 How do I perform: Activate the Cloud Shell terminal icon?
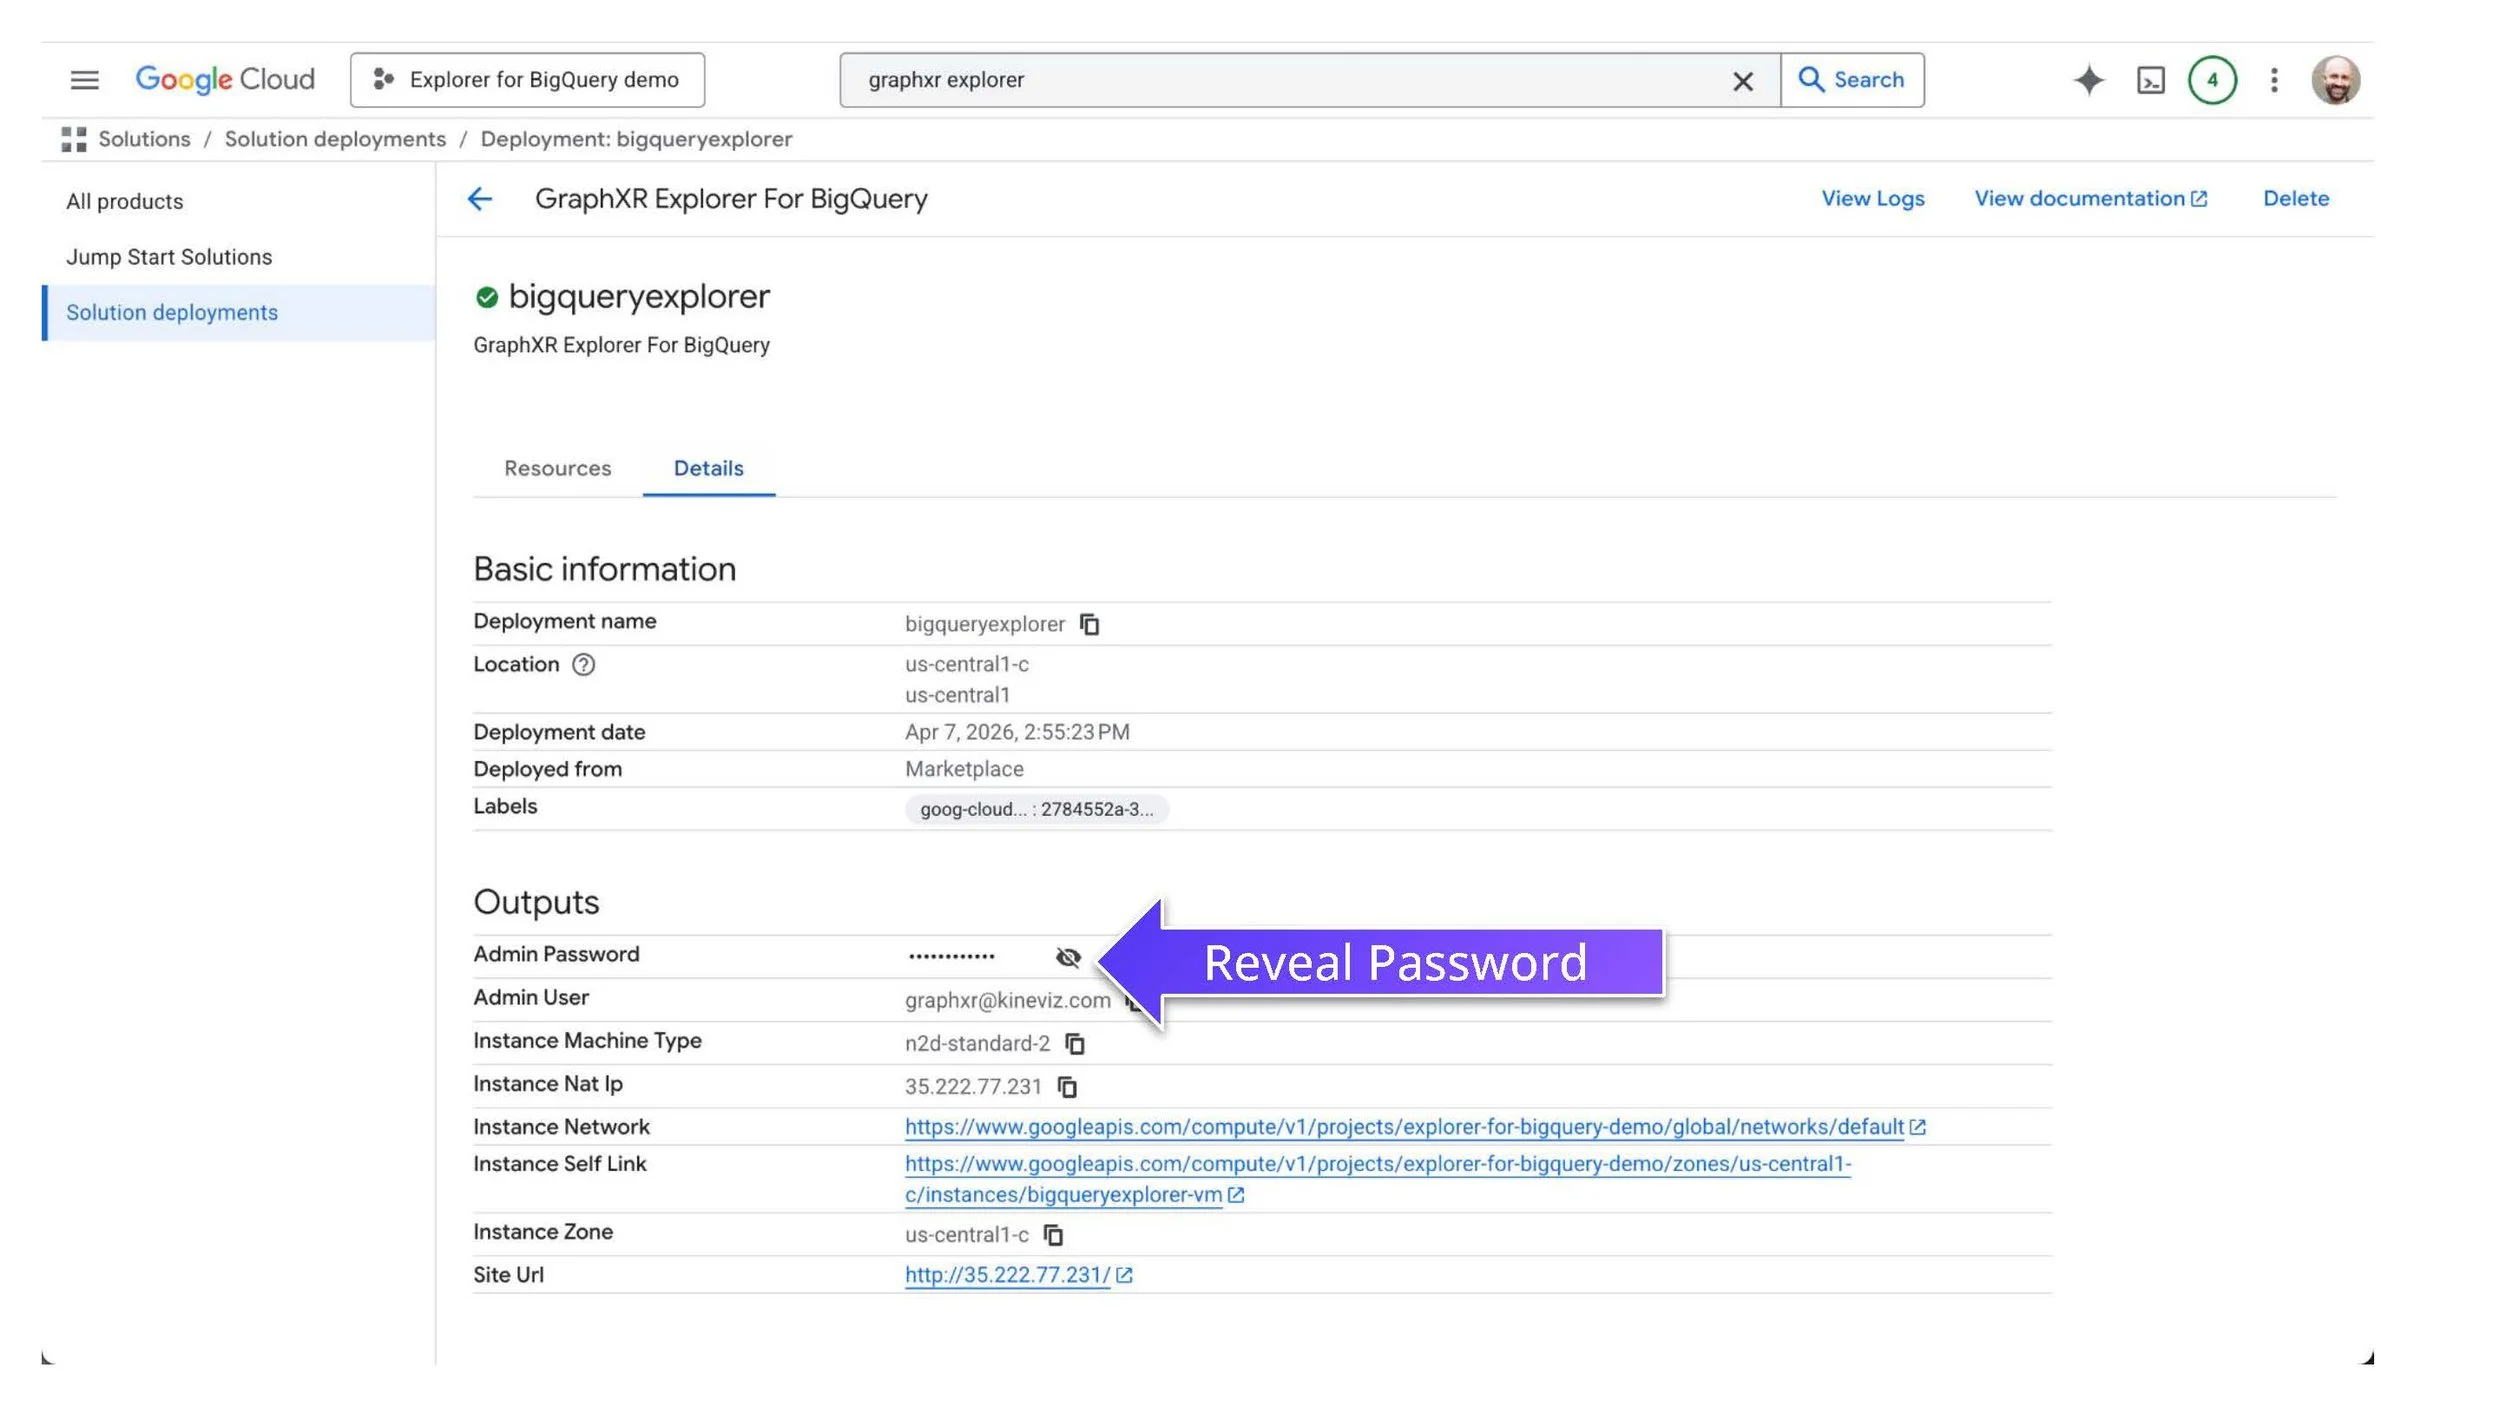tap(2150, 80)
